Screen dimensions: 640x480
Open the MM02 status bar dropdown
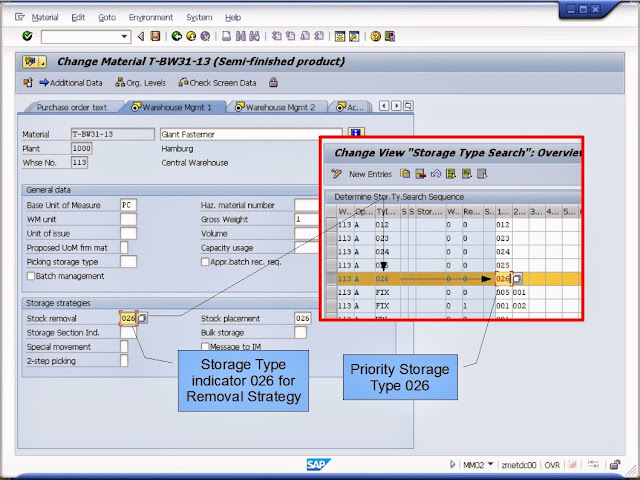tap(491, 464)
